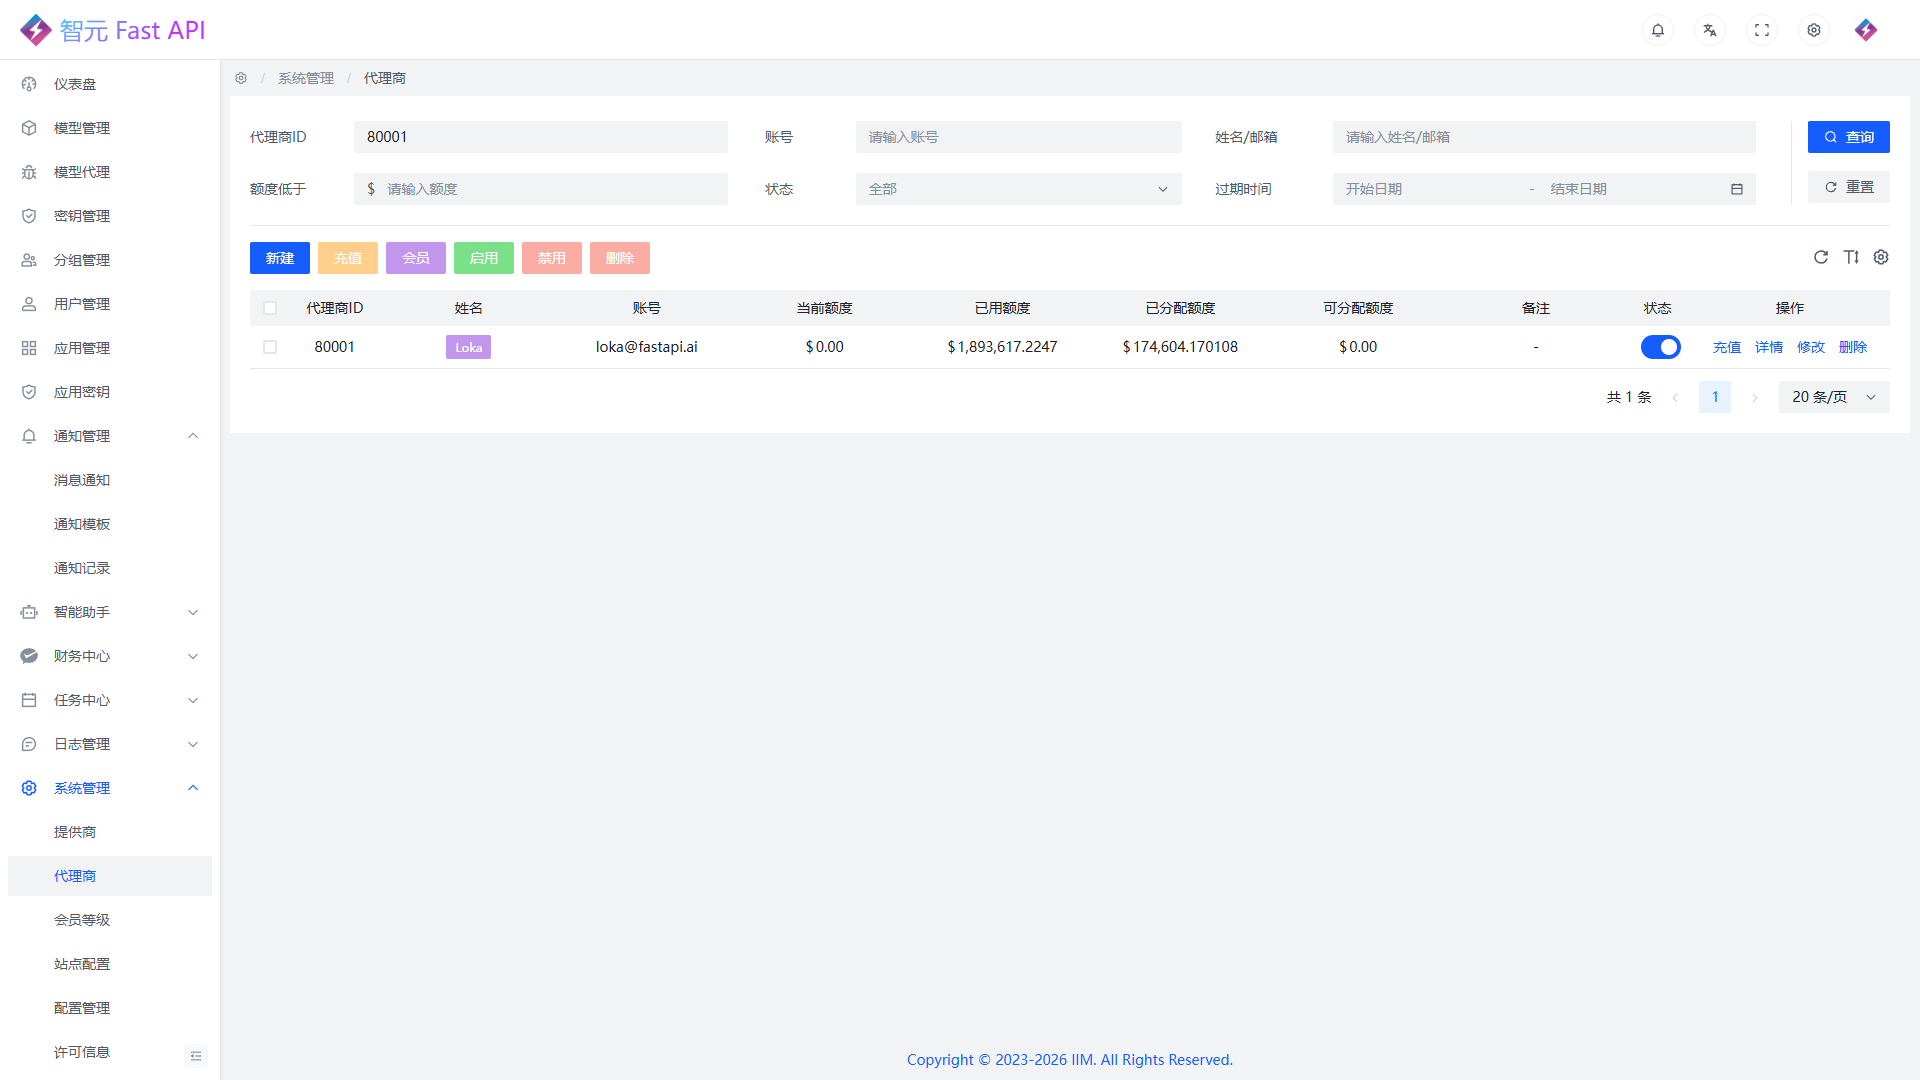Click the calendar icon in date range
Viewport: 1920px width, 1080px height.
(x=1737, y=189)
